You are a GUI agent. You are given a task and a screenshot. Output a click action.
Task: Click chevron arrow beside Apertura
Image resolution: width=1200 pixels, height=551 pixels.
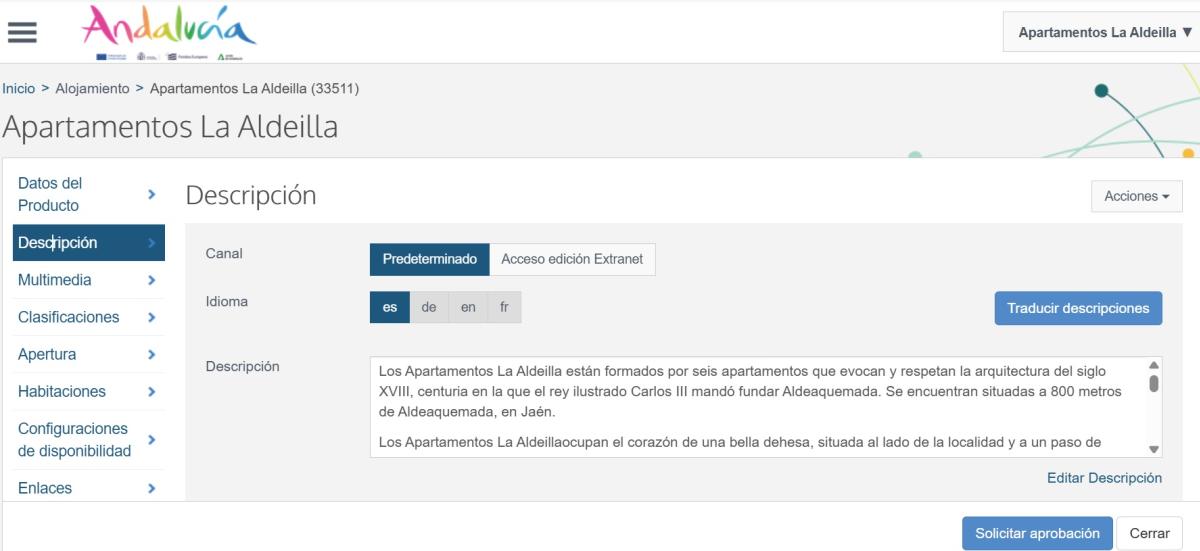(x=151, y=354)
